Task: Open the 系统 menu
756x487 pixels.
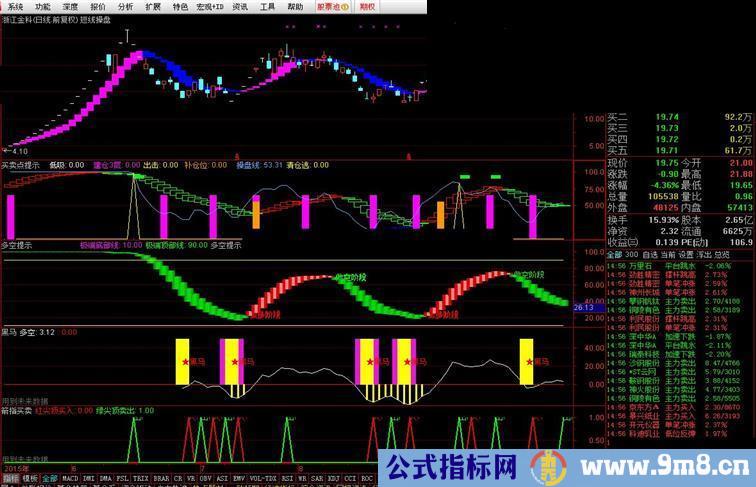Action: pos(14,6)
